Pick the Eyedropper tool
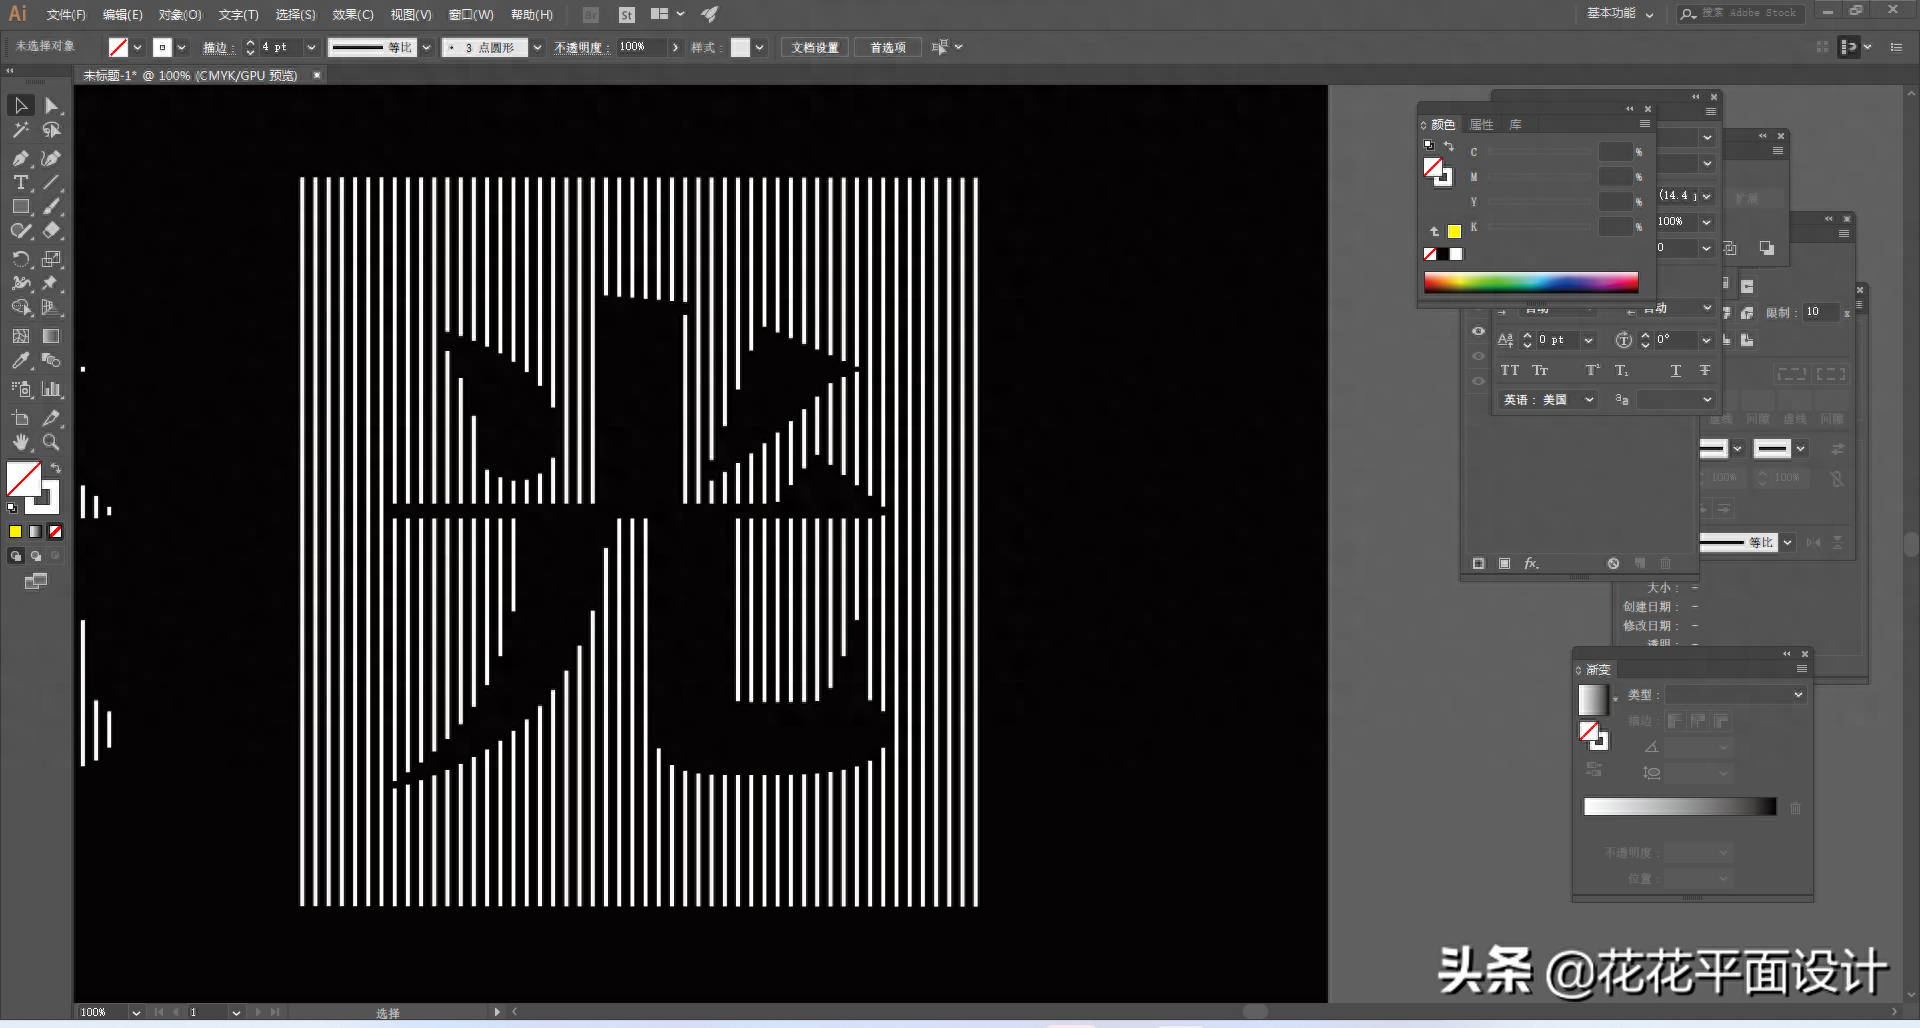The image size is (1920, 1028). 20,361
